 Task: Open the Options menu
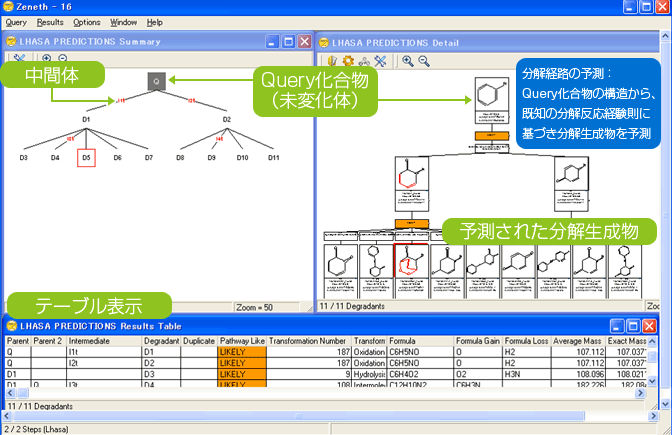(87, 22)
